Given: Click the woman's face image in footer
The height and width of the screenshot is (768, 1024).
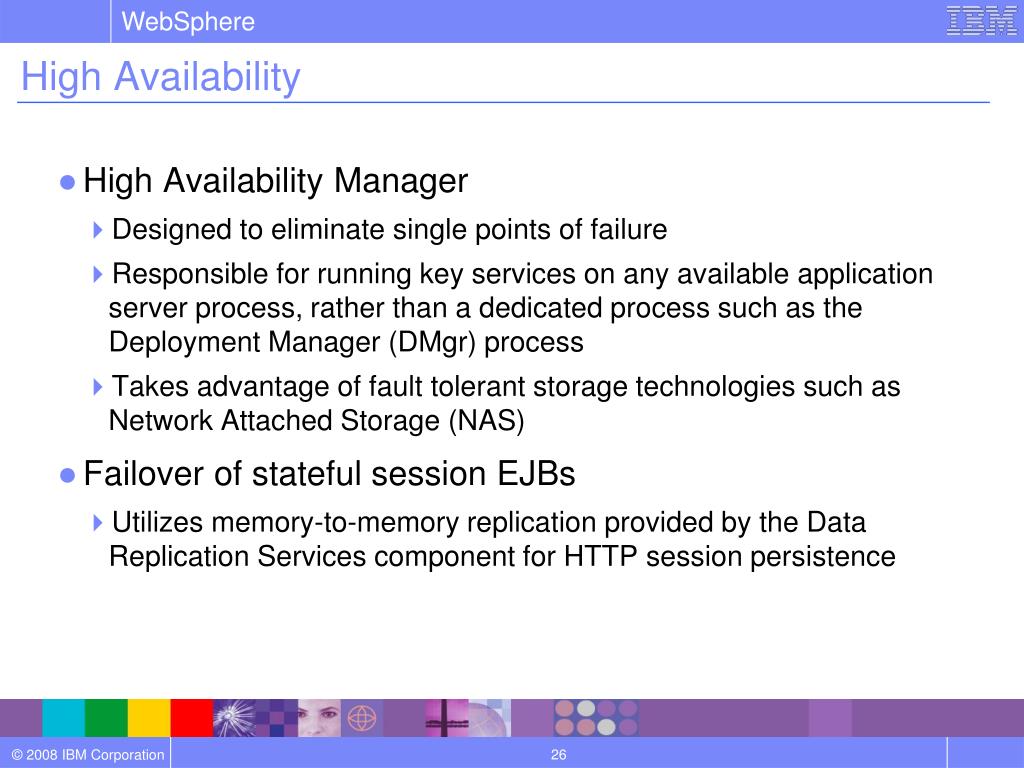Looking at the screenshot, I should coord(319,718).
